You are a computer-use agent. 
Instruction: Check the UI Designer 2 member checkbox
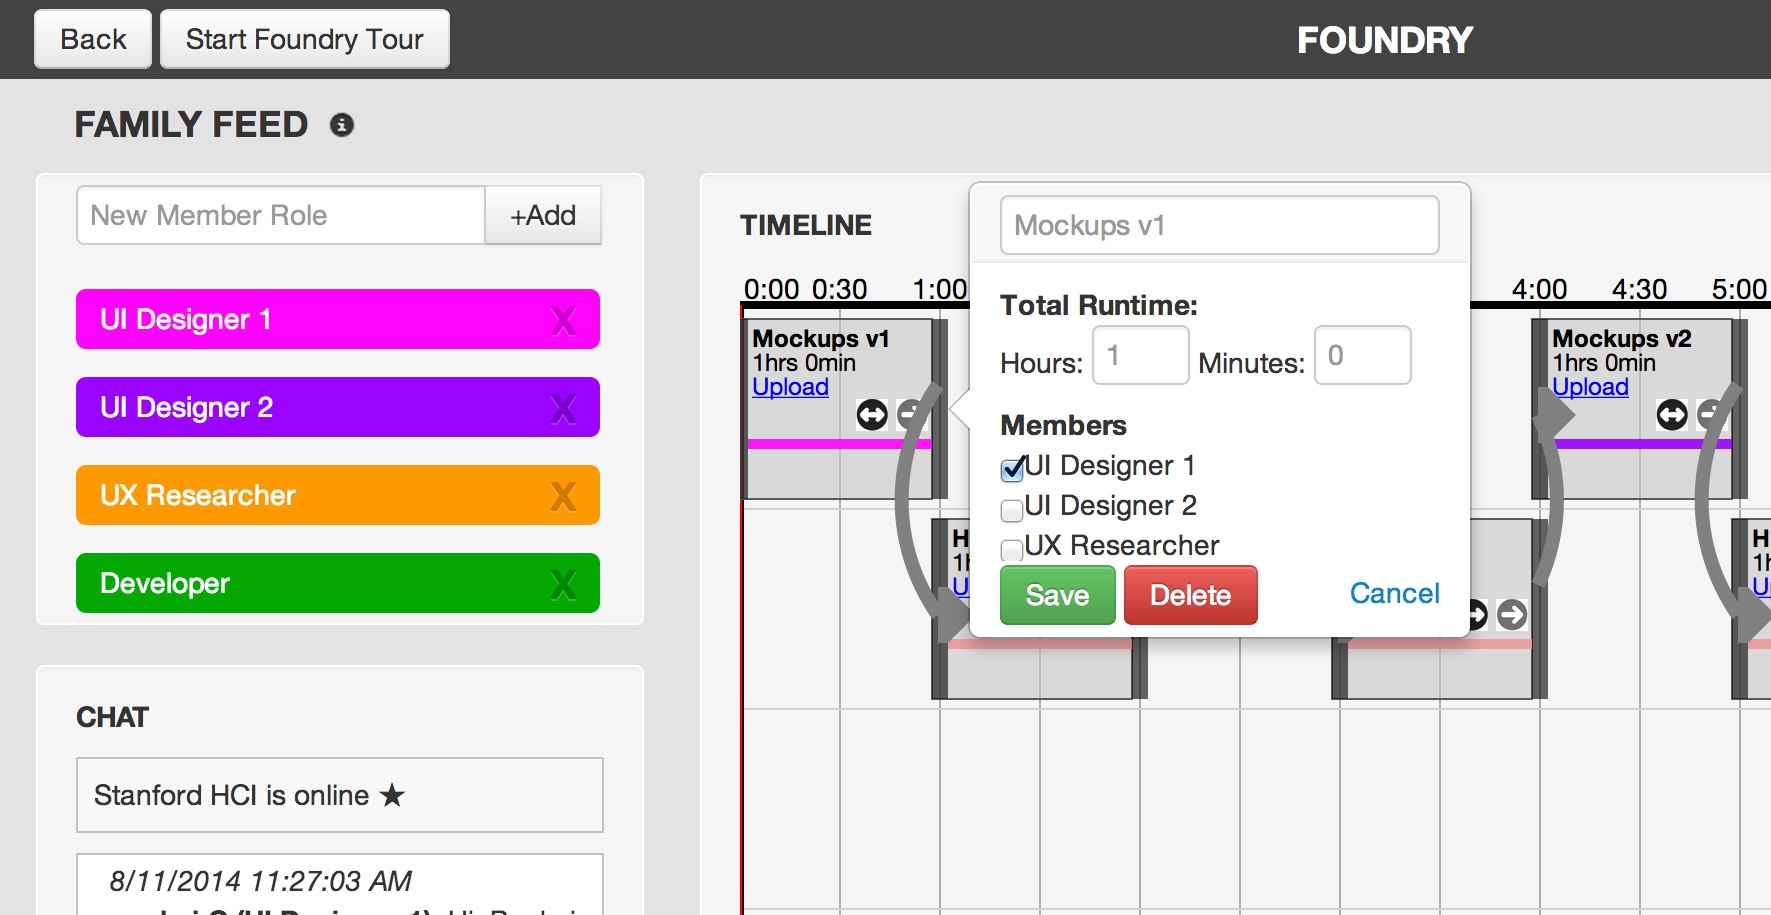[1012, 509]
